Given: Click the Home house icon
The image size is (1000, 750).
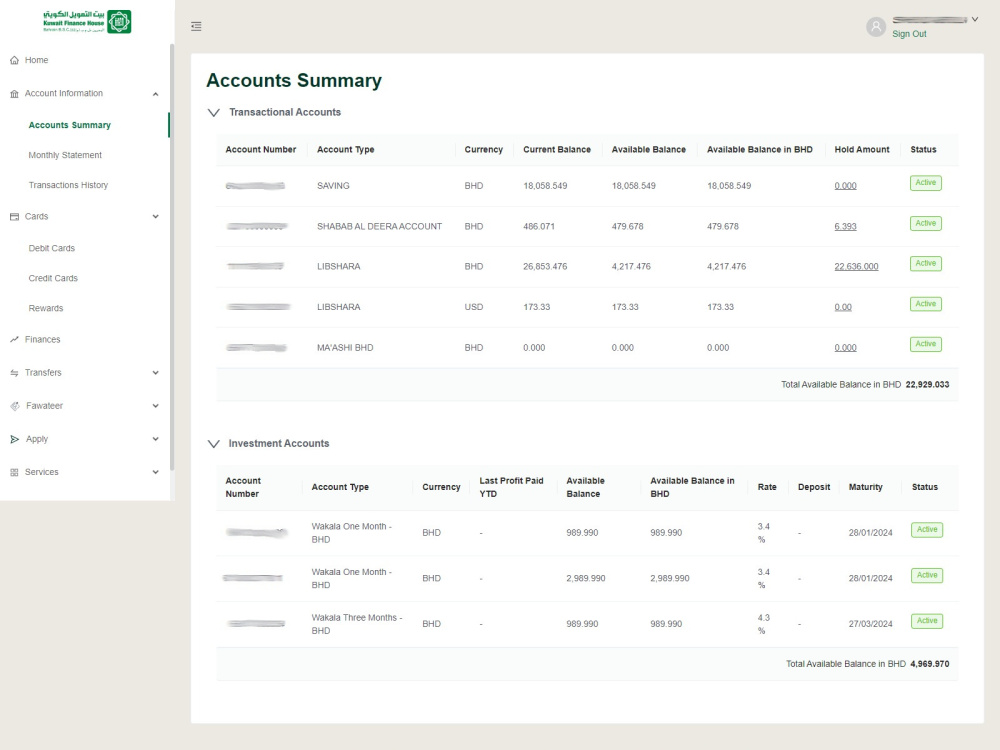Looking at the screenshot, I should (14, 60).
